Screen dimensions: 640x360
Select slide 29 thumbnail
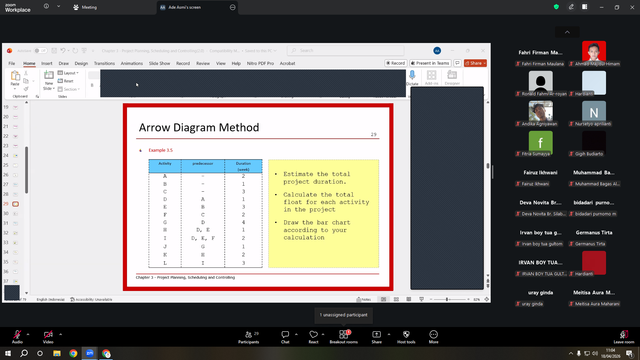16,204
